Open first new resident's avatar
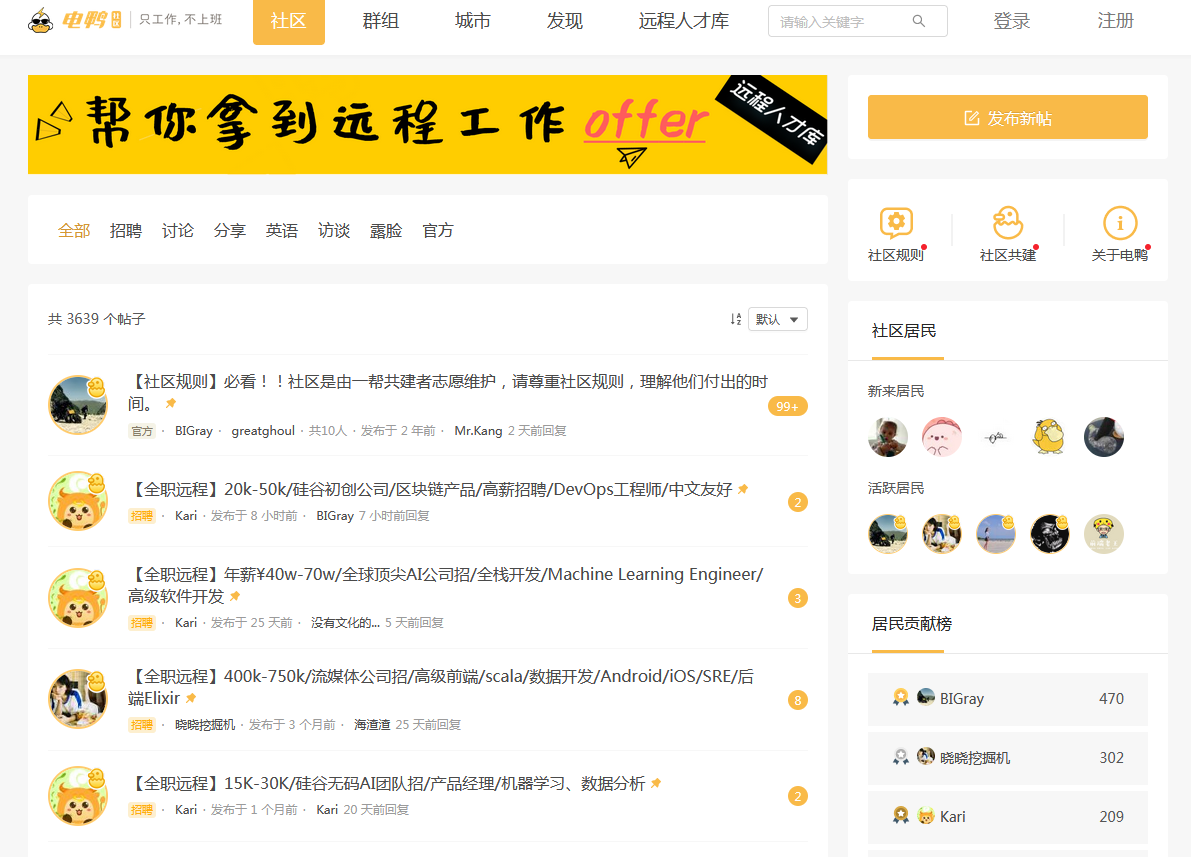This screenshot has width=1191, height=857. click(888, 437)
